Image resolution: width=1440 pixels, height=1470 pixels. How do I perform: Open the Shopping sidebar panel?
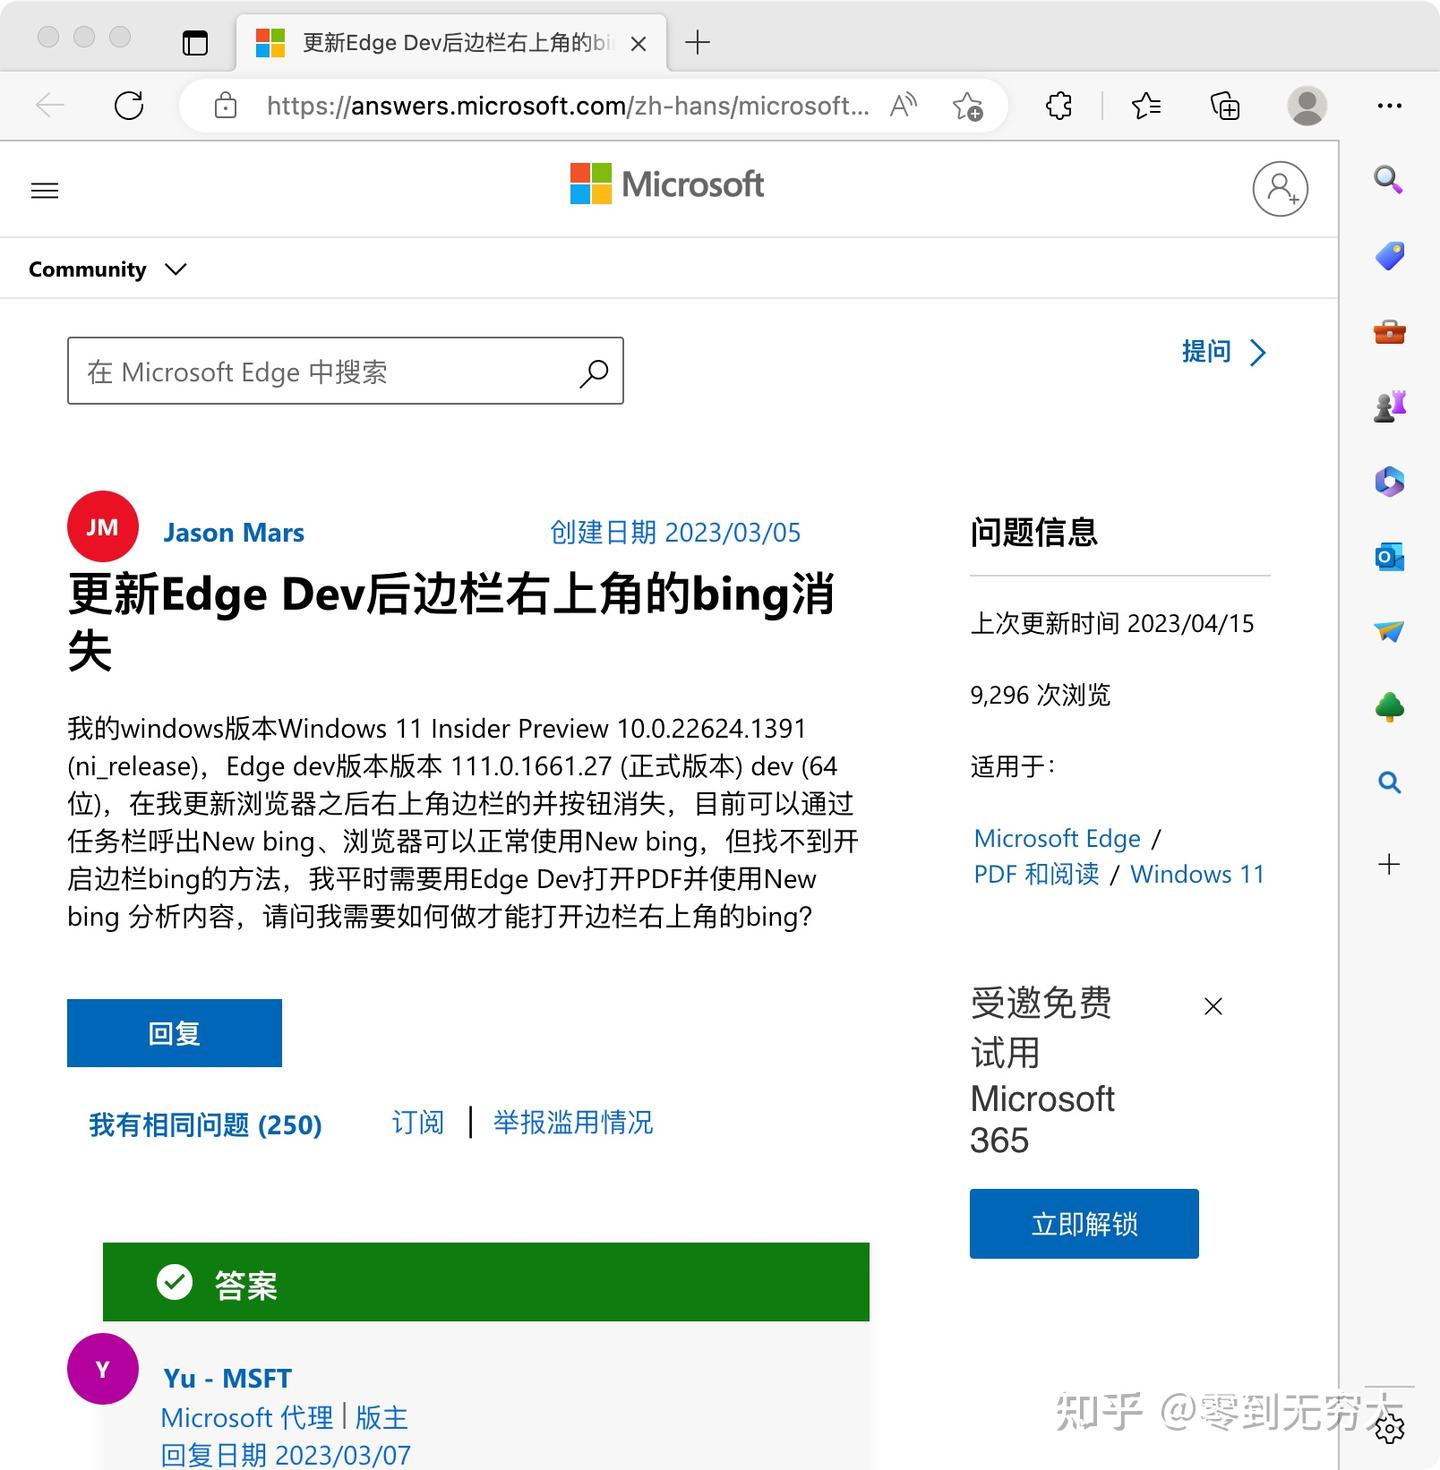click(1389, 255)
